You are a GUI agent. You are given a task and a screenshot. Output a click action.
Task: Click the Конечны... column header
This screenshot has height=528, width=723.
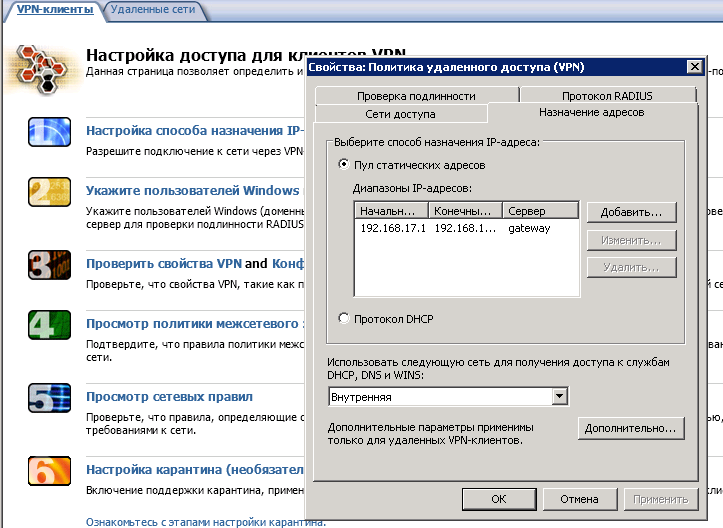[466, 210]
